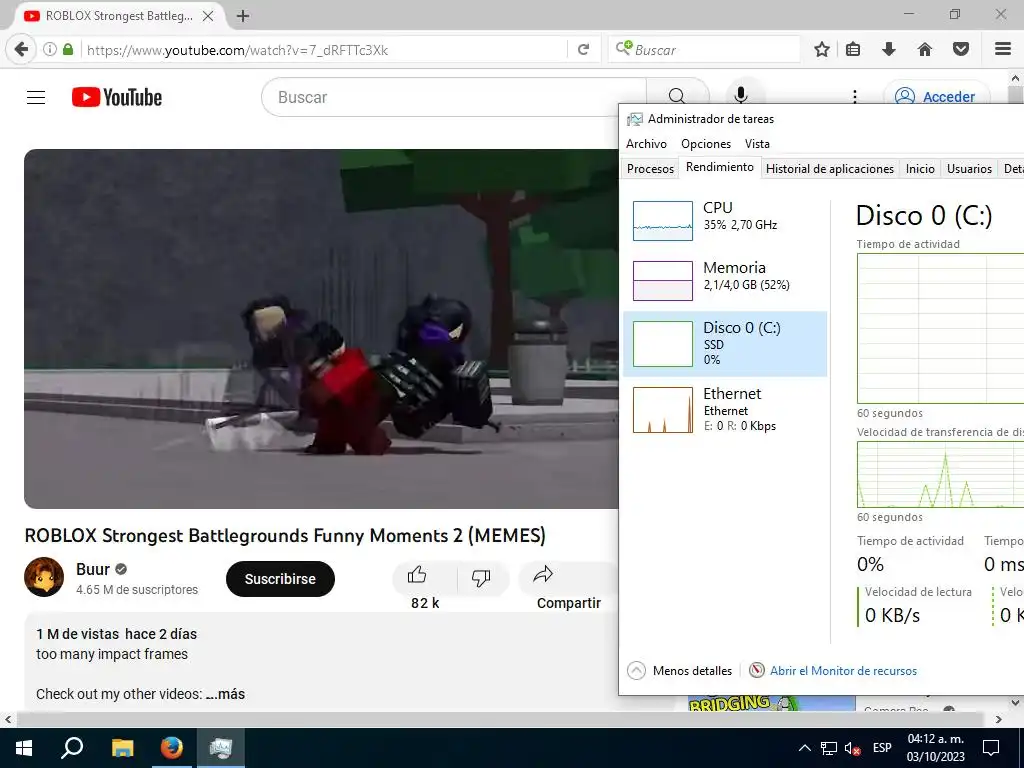This screenshot has width=1024, height=768.
Task: Switch to the Usuarios tab
Action: tap(969, 168)
